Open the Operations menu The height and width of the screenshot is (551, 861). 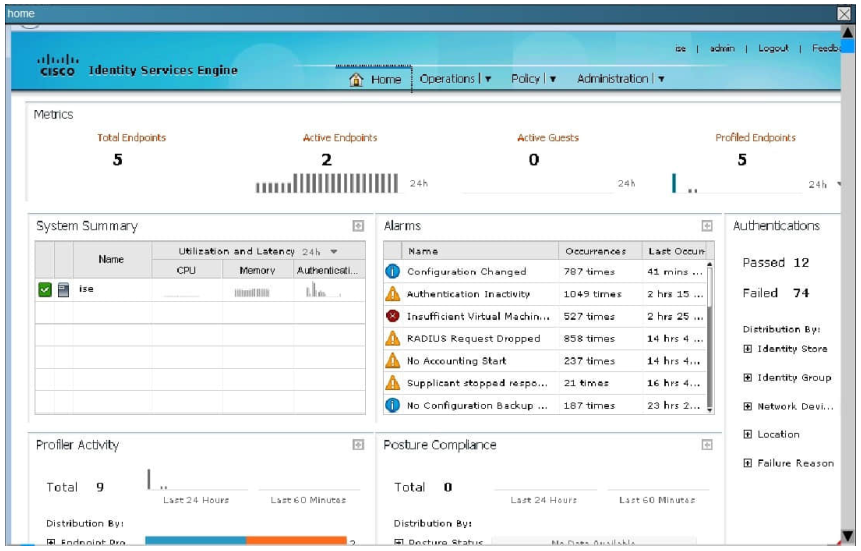click(447, 79)
